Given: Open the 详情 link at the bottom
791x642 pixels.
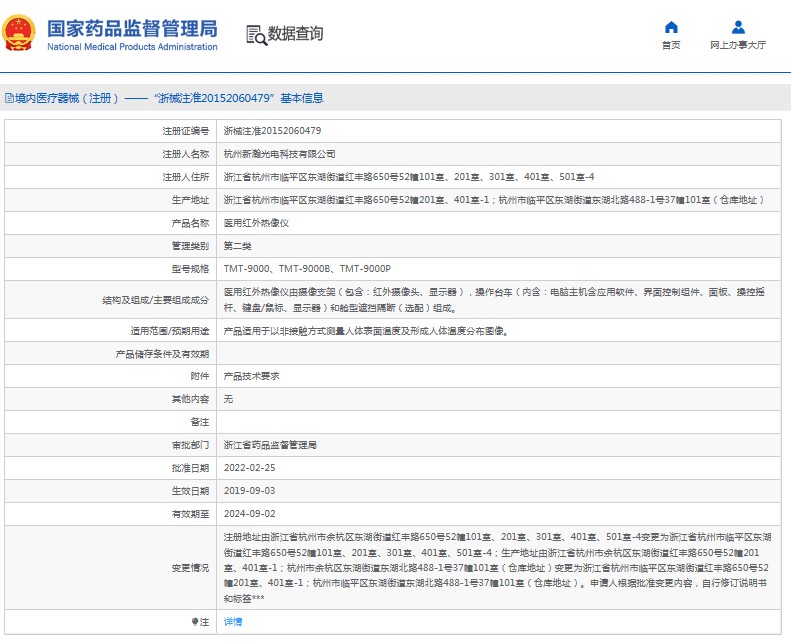Looking at the screenshot, I should [x=232, y=622].
